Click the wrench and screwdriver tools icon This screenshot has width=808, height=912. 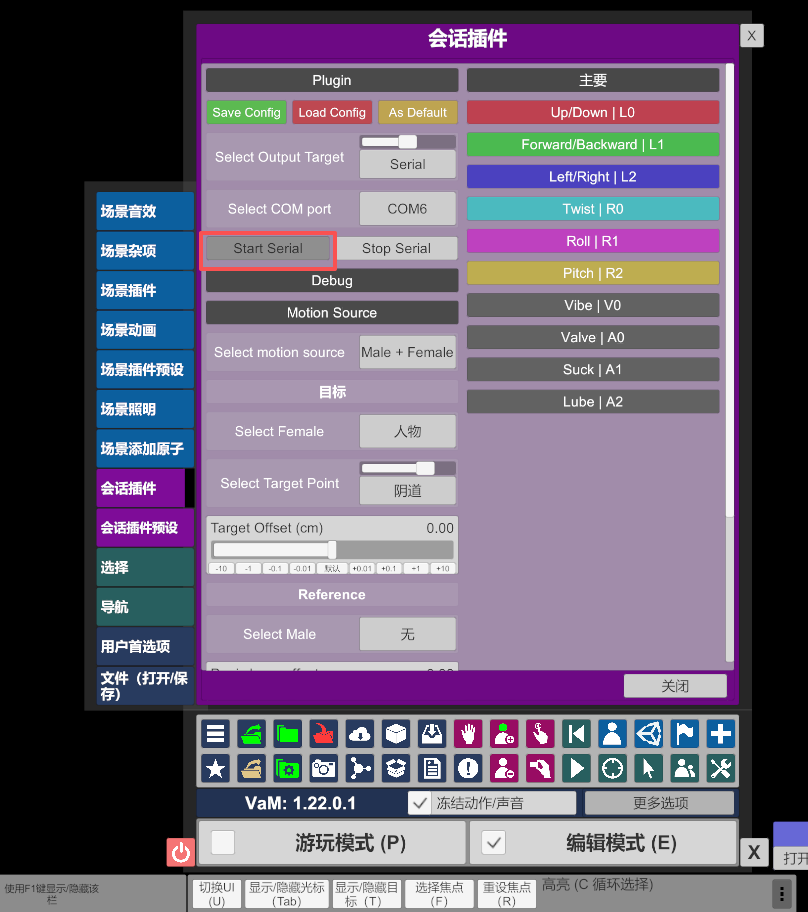(720, 768)
